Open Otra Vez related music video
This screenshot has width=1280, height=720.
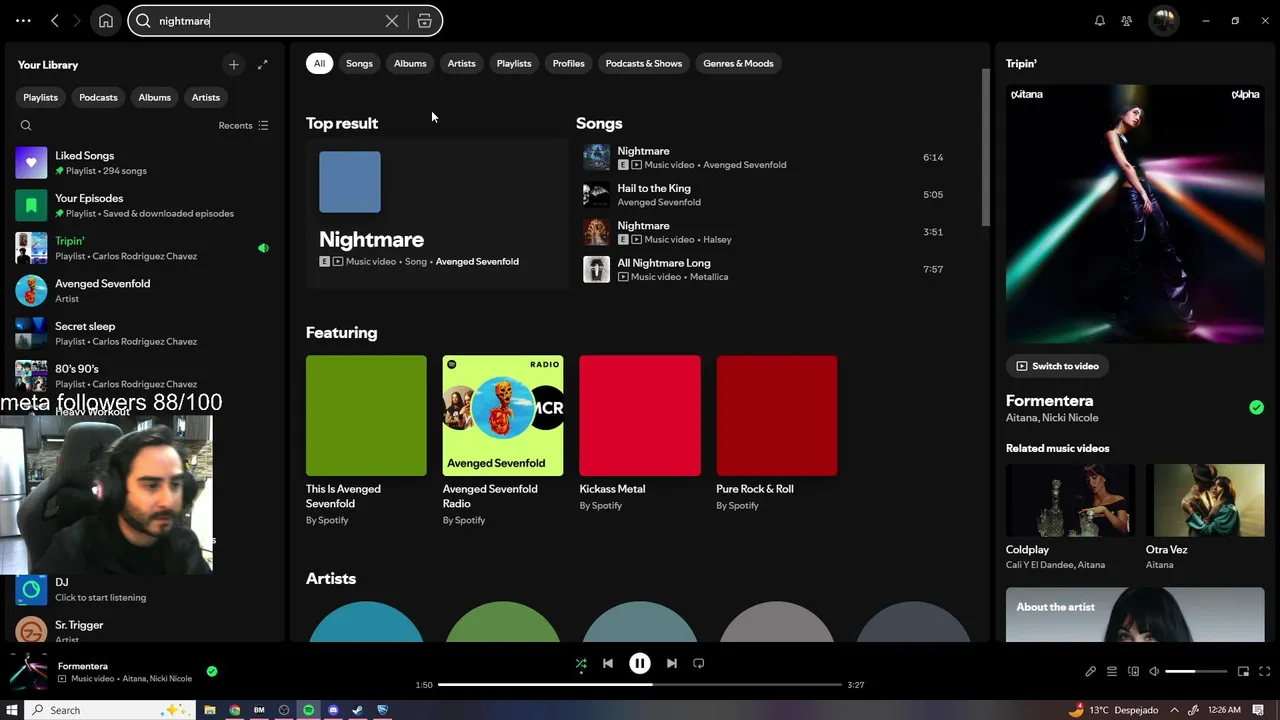pos(1205,517)
